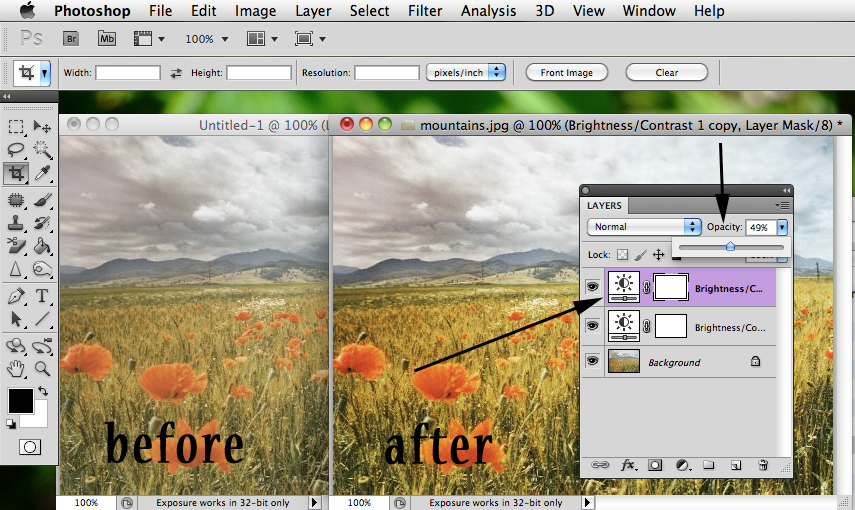Select the Line tool

42,319
